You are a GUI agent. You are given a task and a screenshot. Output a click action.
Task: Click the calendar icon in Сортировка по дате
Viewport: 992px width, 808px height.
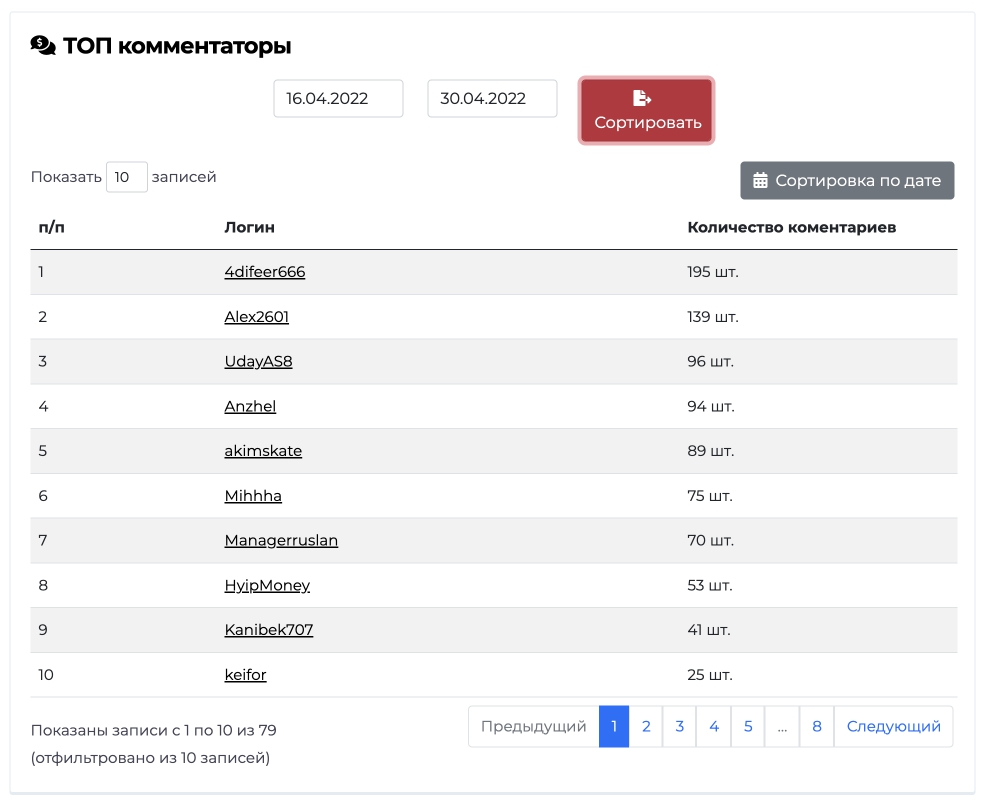coord(760,181)
